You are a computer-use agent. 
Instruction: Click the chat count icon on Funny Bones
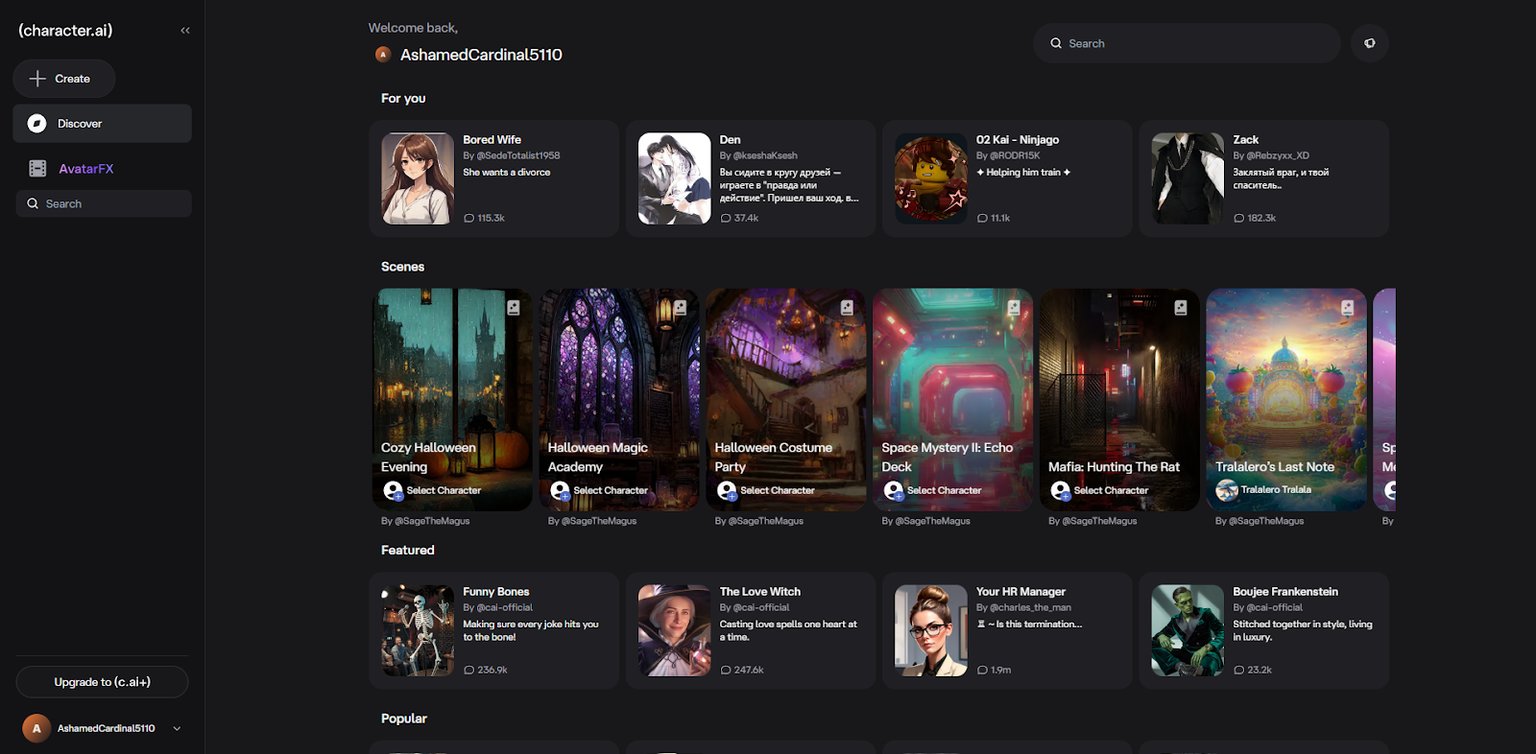click(469, 670)
